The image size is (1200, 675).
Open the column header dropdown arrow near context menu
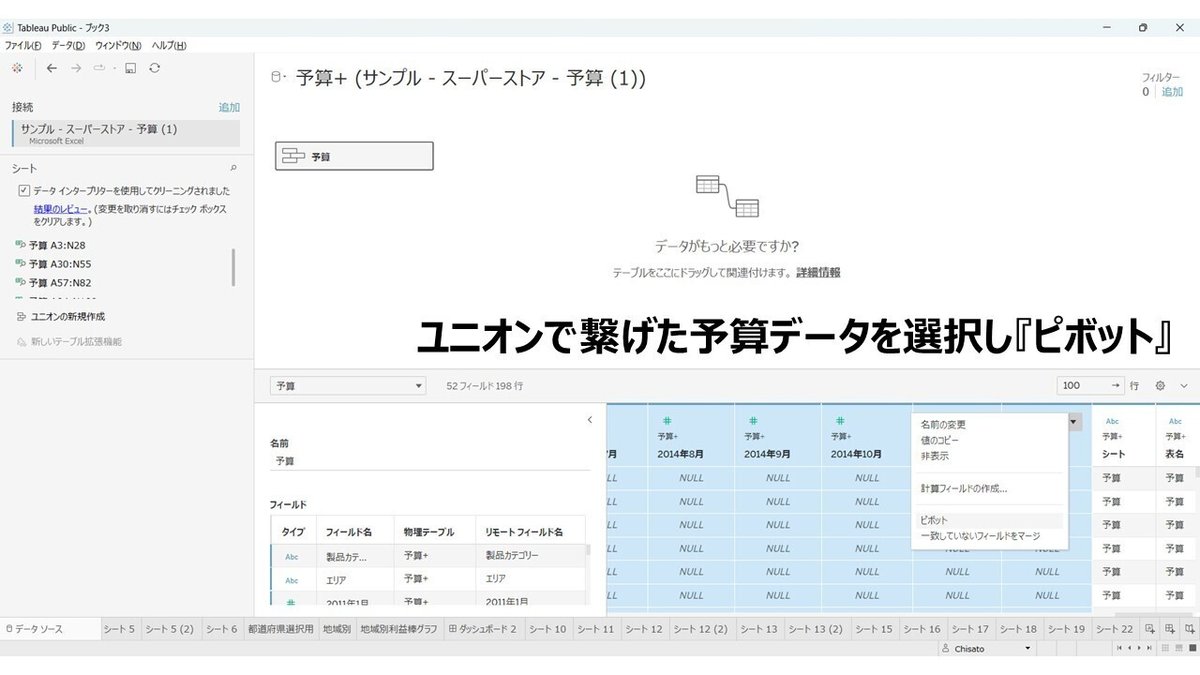(1074, 422)
